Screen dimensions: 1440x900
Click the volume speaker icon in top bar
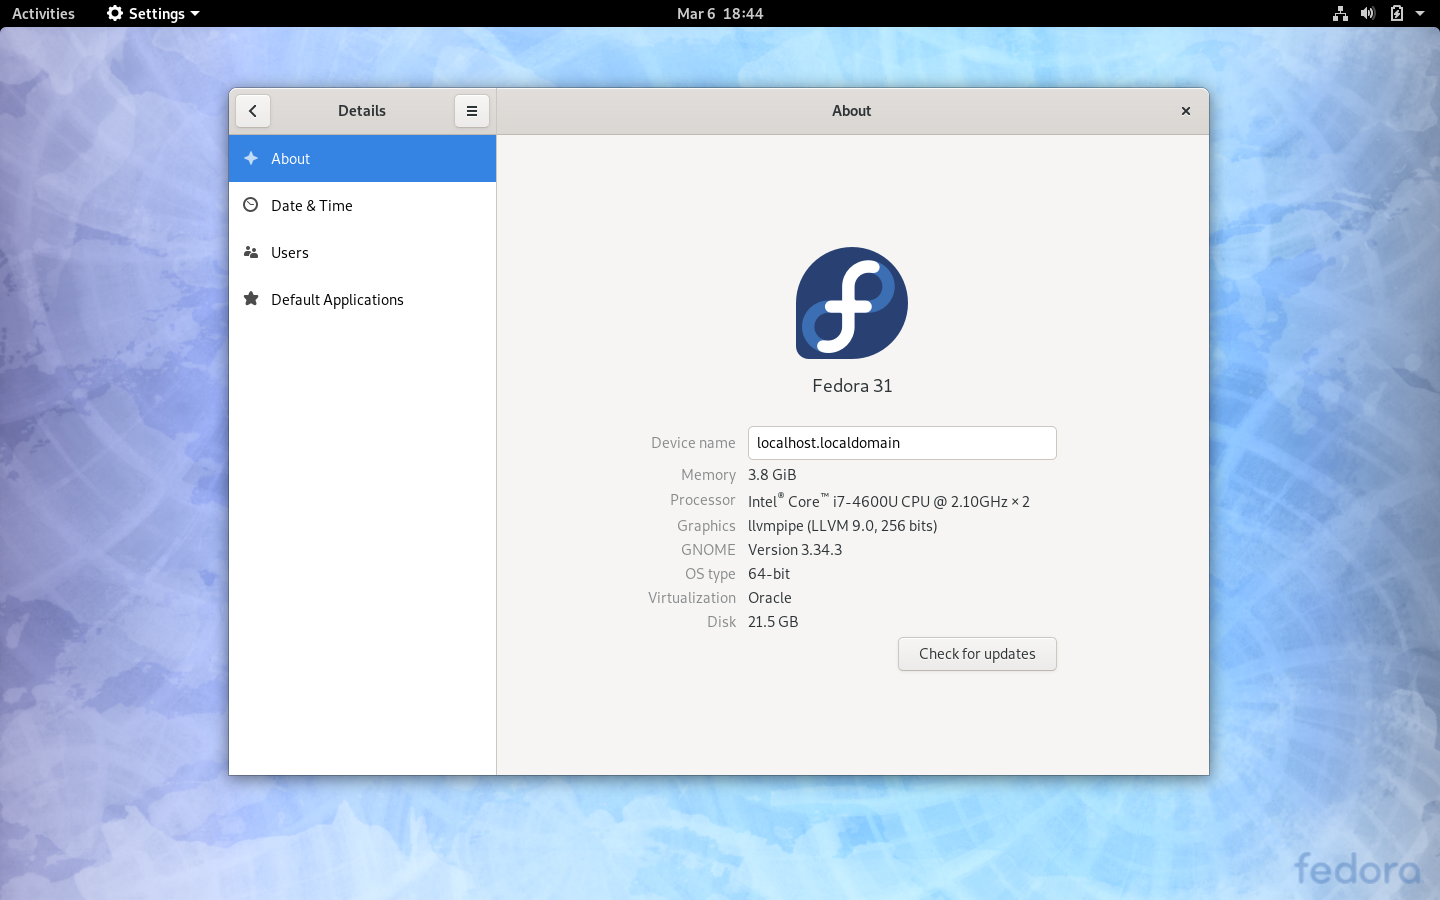coord(1368,13)
